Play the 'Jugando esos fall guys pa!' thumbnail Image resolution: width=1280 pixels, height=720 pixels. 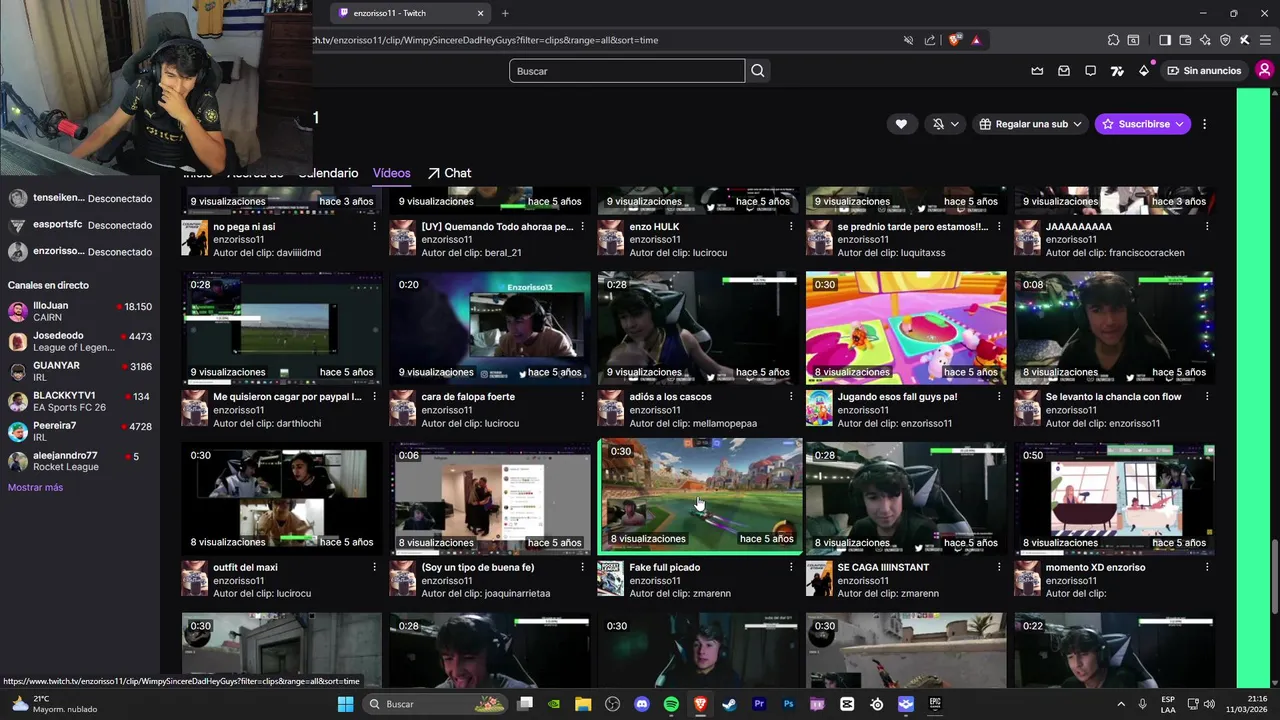pyautogui.click(x=906, y=328)
